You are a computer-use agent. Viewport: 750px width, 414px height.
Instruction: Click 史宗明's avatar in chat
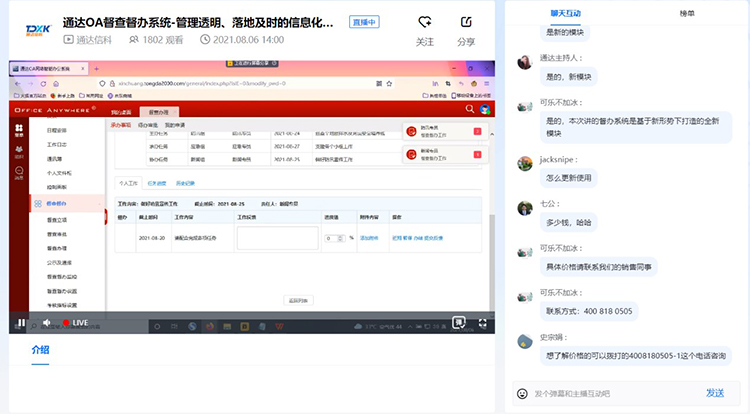[x=525, y=341]
